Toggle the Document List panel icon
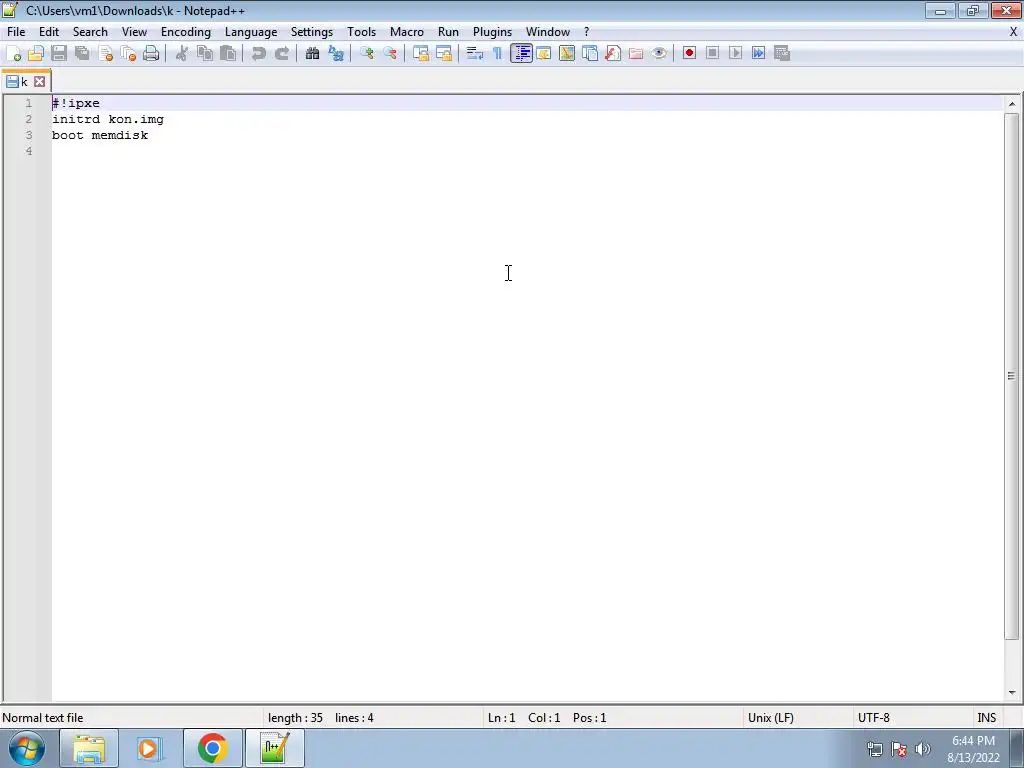Viewport: 1024px width, 768px height. pyautogui.click(x=590, y=54)
